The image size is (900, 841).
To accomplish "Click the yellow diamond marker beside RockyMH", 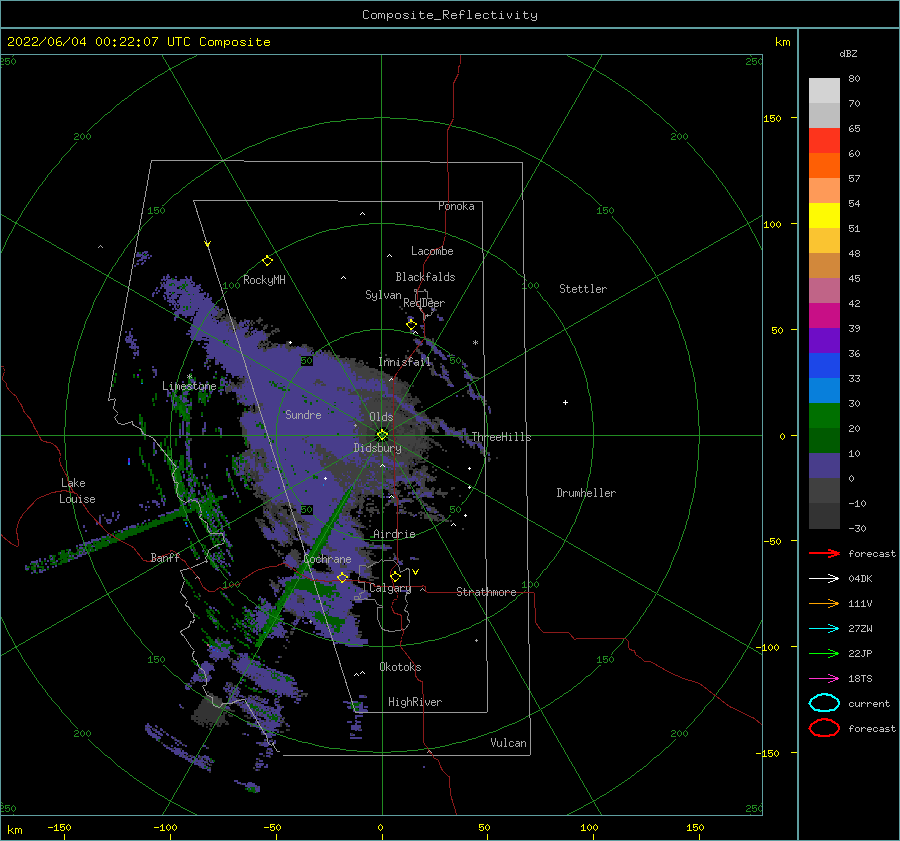I will pyautogui.click(x=267, y=261).
